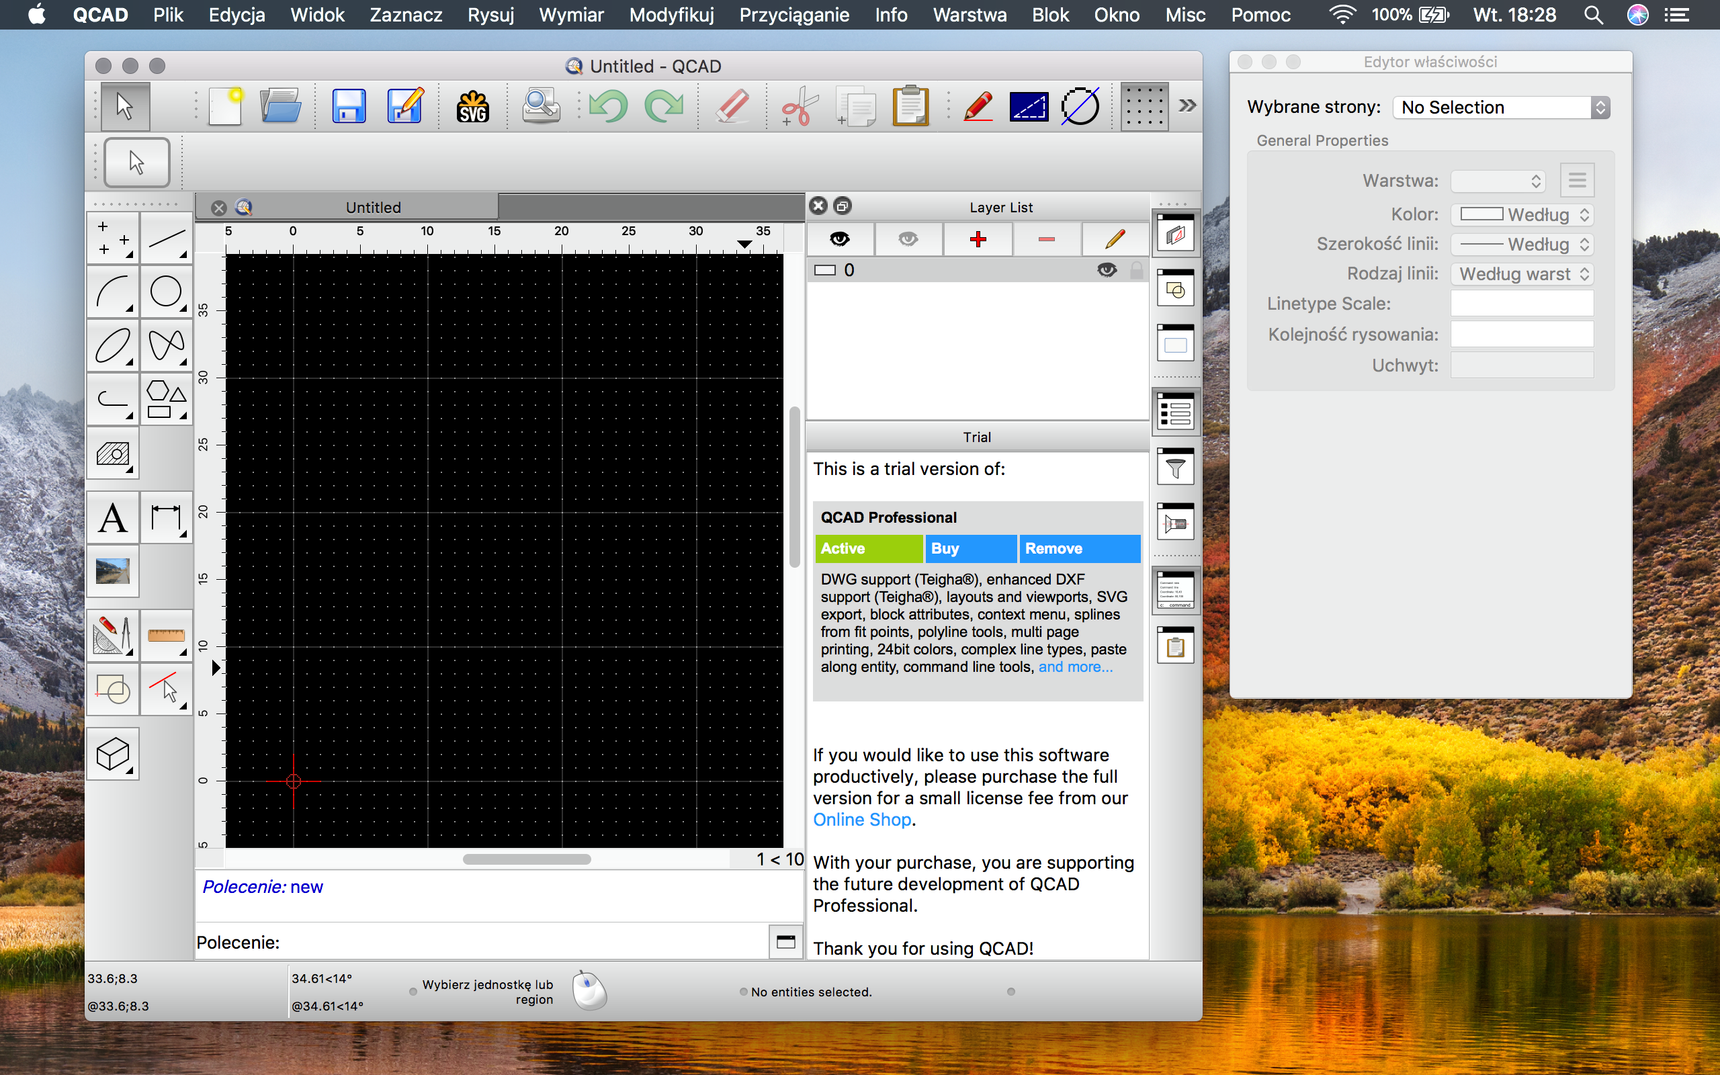Click the Paste clipboard icon in toolbar
The width and height of the screenshot is (1720, 1075).
(x=910, y=106)
